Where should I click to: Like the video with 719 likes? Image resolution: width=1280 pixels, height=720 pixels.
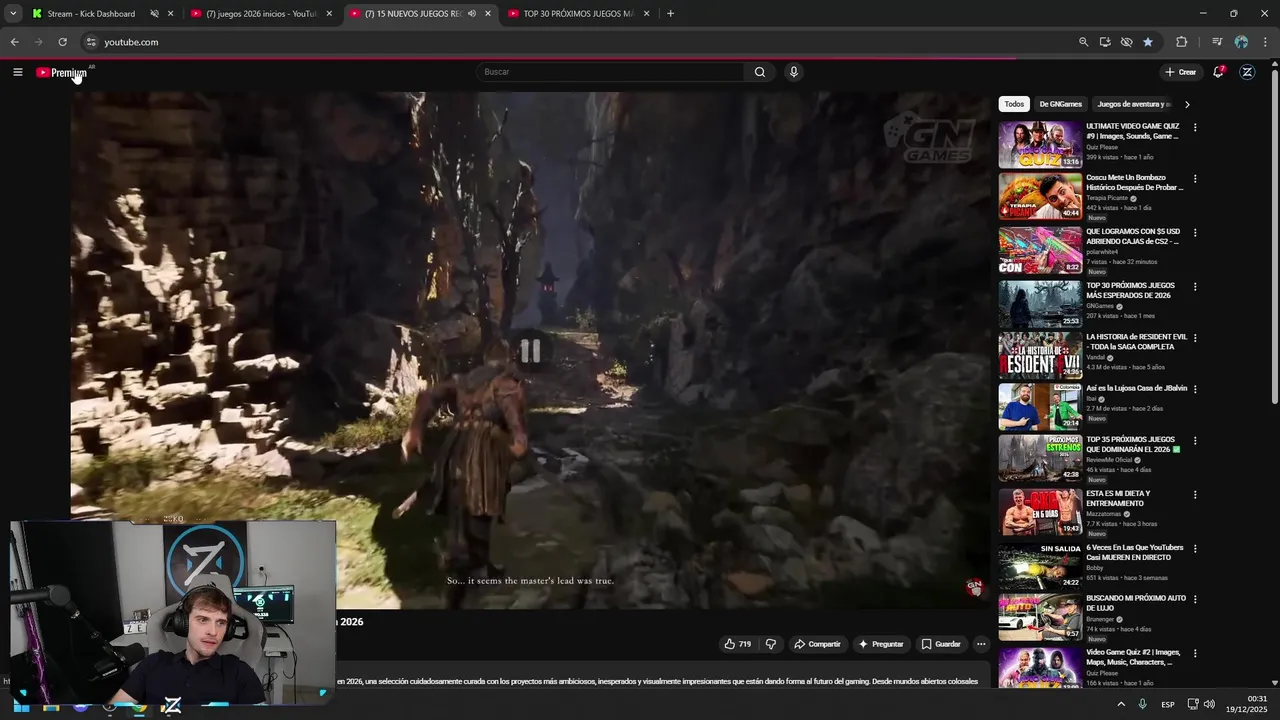point(738,644)
